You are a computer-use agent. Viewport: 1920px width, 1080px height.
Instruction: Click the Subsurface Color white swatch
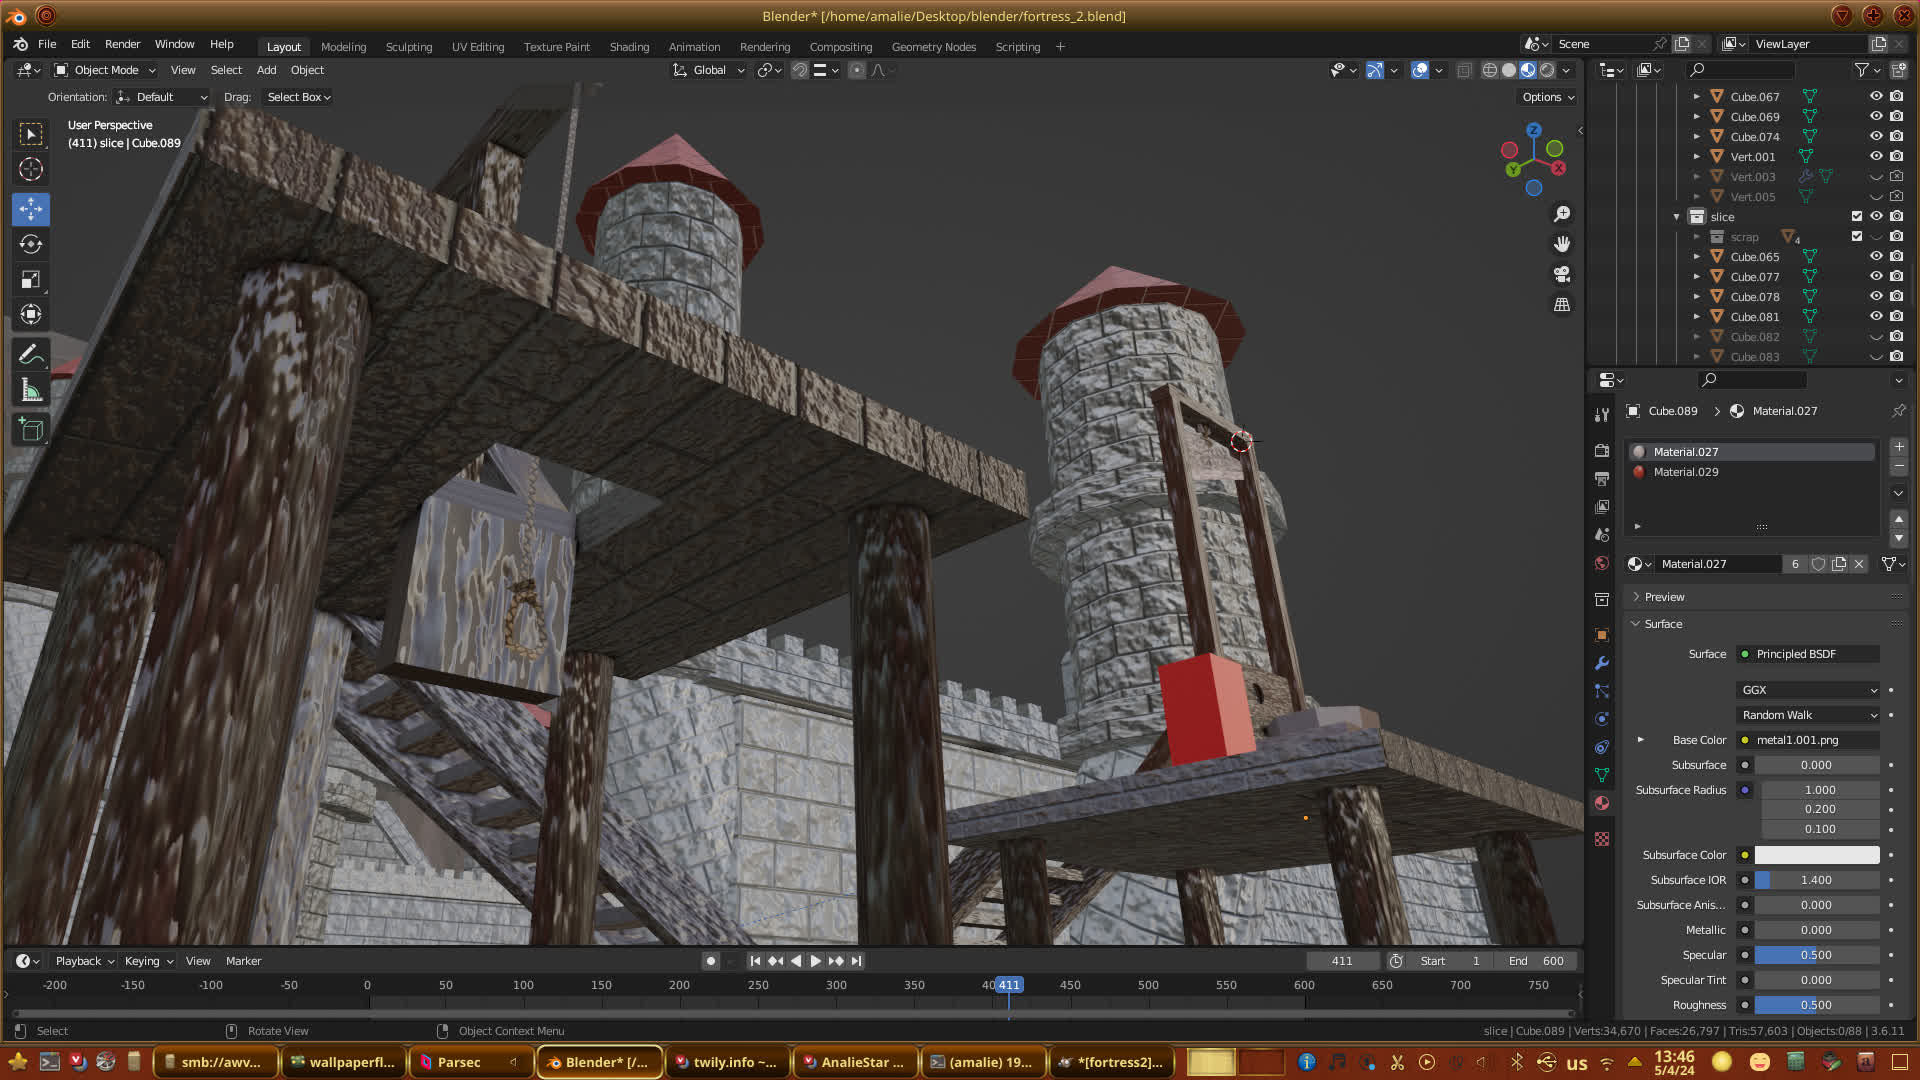pos(1816,855)
